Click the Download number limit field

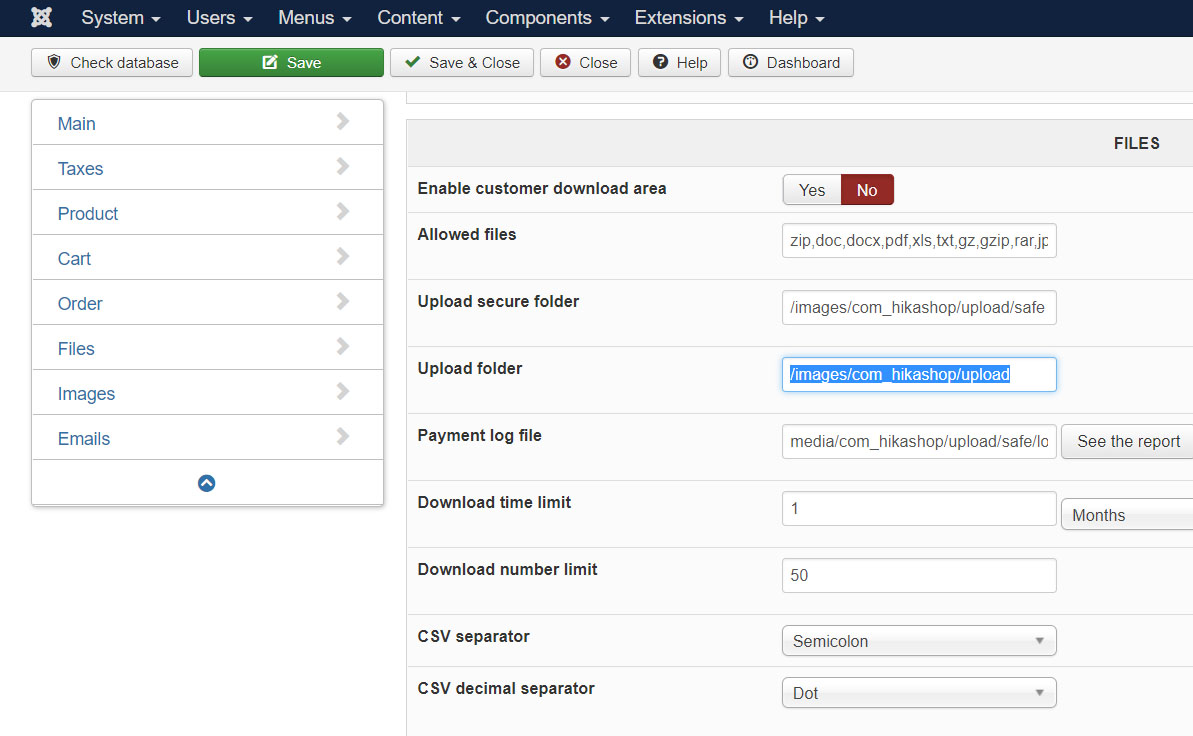point(918,575)
